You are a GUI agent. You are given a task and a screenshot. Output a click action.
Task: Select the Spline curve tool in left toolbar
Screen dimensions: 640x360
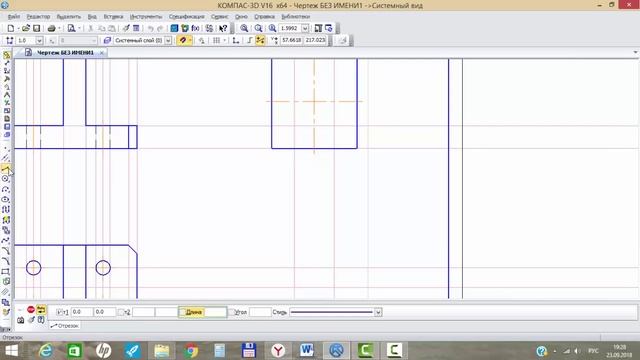(x=5, y=241)
